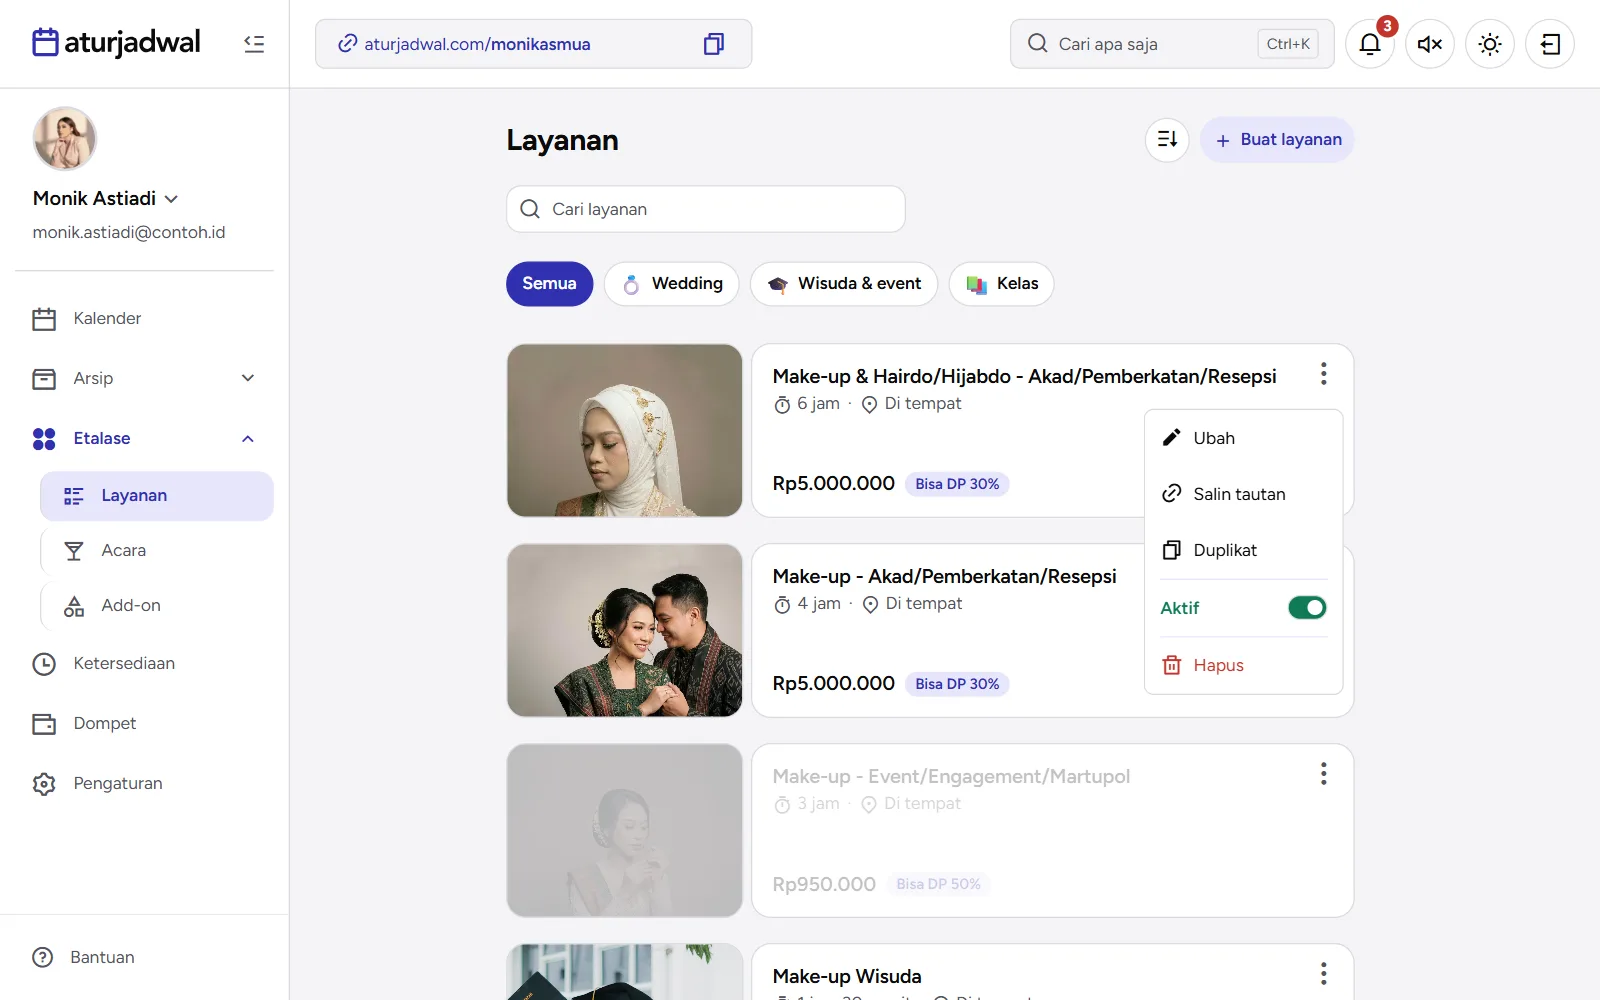Viewport: 1600px width, 1000px height.
Task: Open Add-on under Etalase
Action: point(157,606)
